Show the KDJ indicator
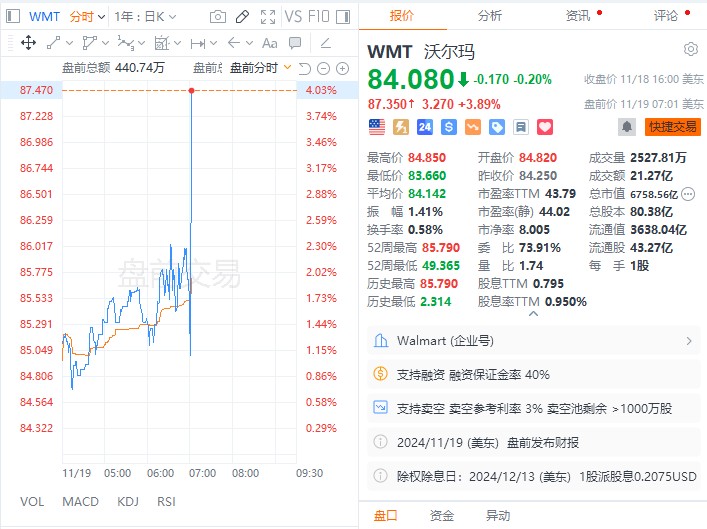This screenshot has width=707, height=529. tap(128, 501)
